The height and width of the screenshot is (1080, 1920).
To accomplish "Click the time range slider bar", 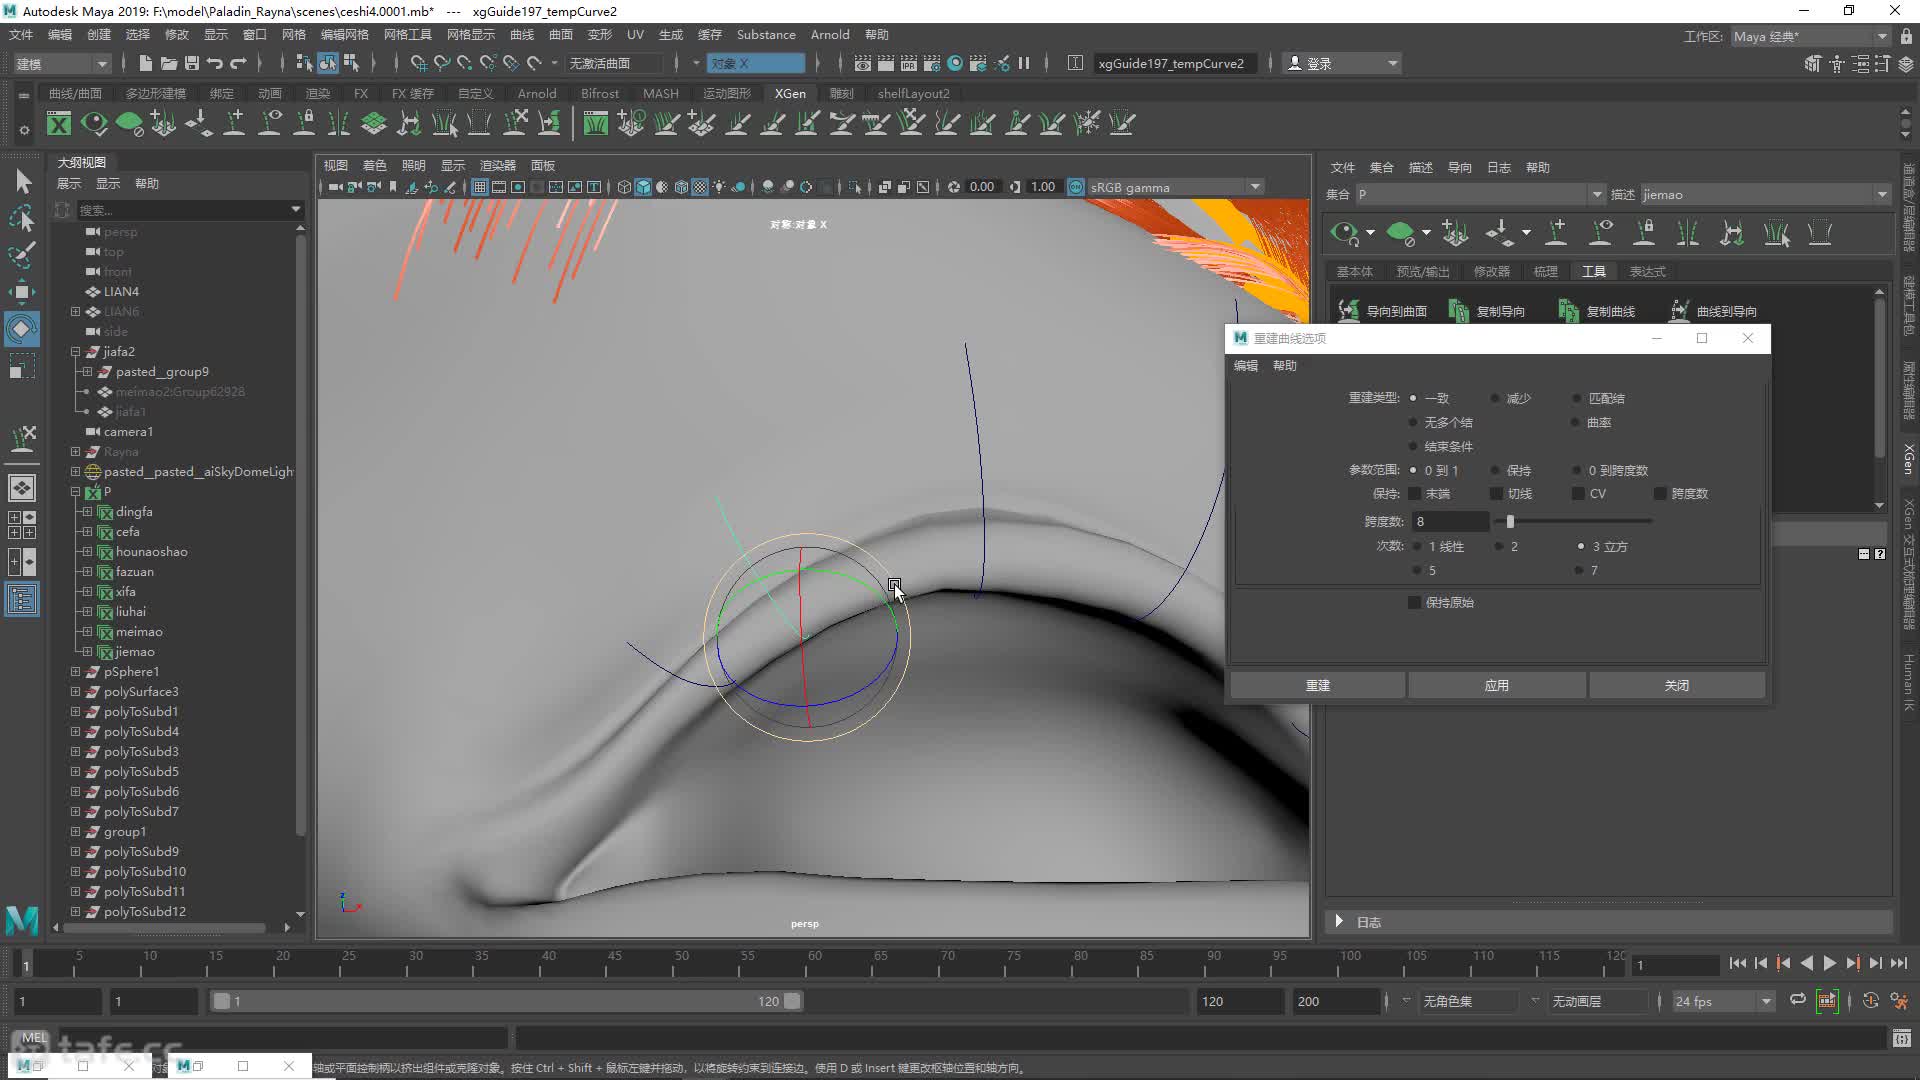I will tap(505, 1001).
